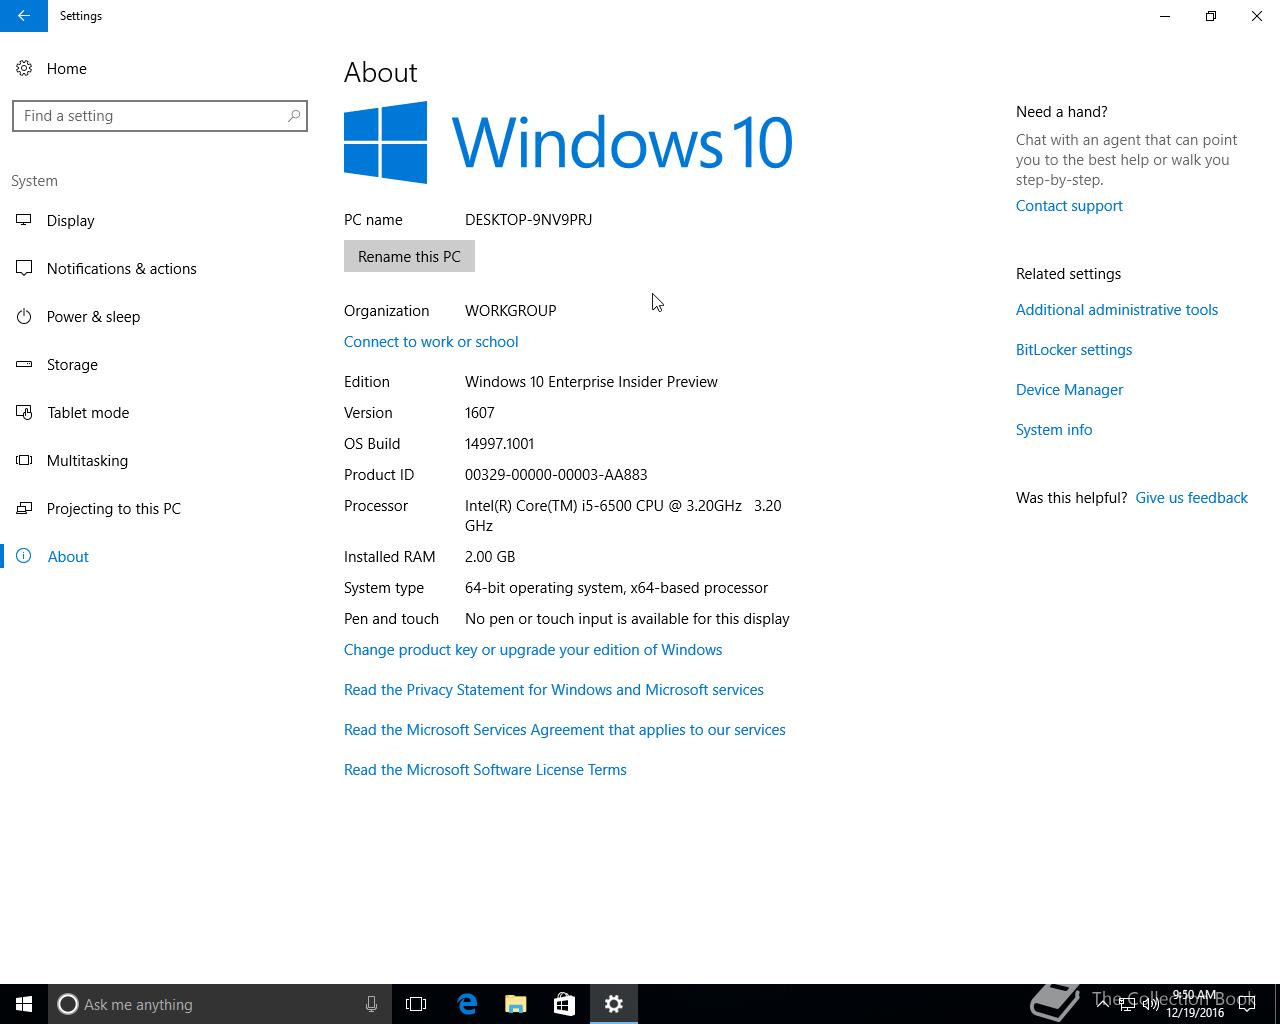This screenshot has height=1024, width=1280.
Task: Select PC name DESKTOP-9NV9PRJ text
Action: coord(528,220)
